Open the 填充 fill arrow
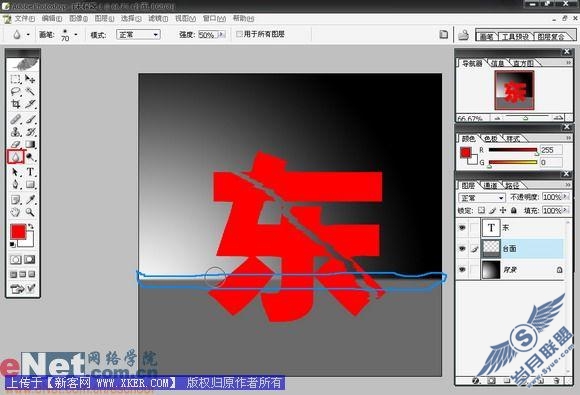580x395 pixels. (x=566, y=210)
